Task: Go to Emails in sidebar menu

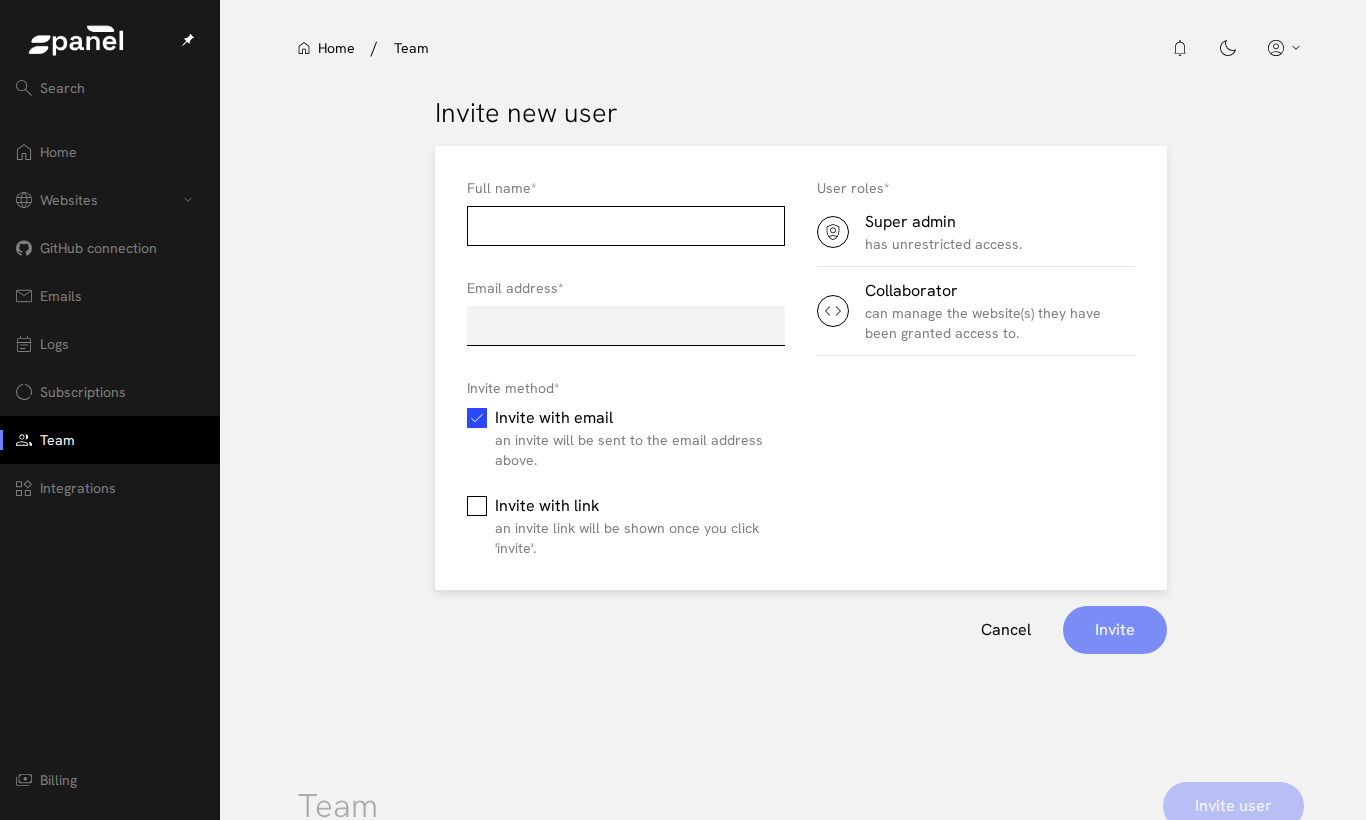Action: pos(110,296)
